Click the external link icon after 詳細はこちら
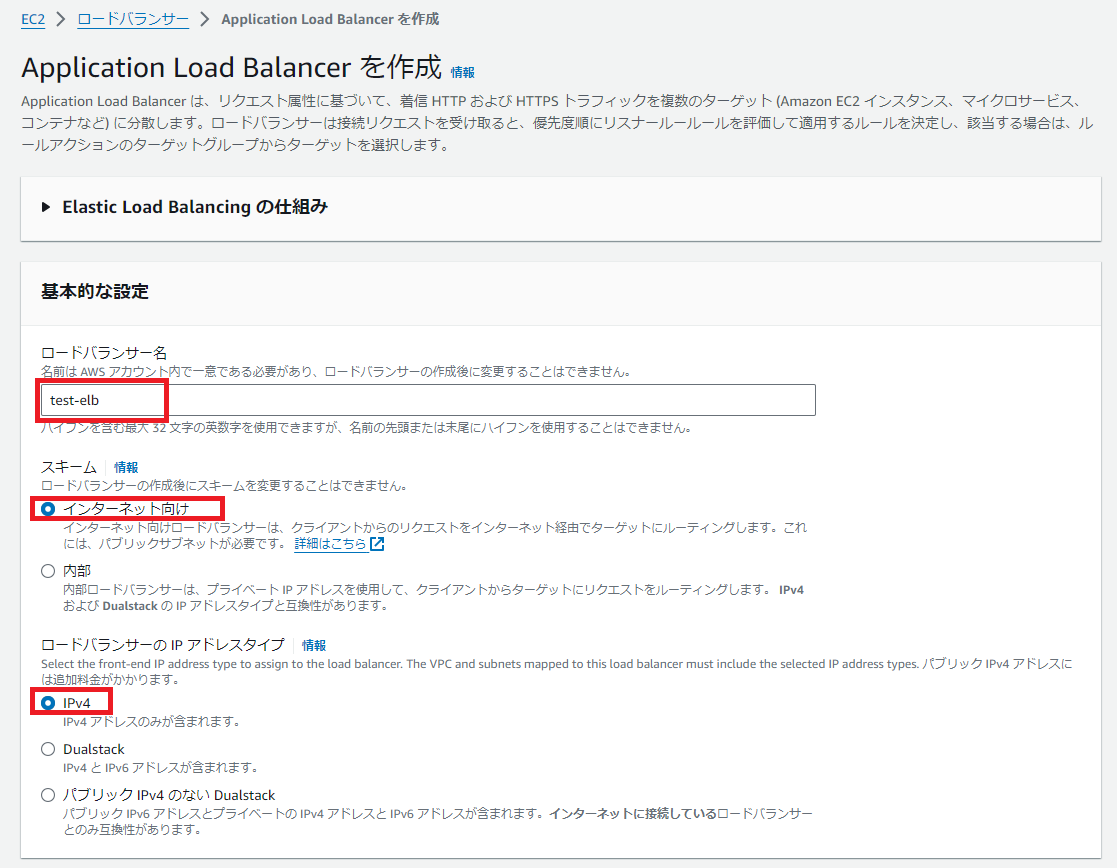Viewport: 1117px width, 868px height. click(377, 544)
